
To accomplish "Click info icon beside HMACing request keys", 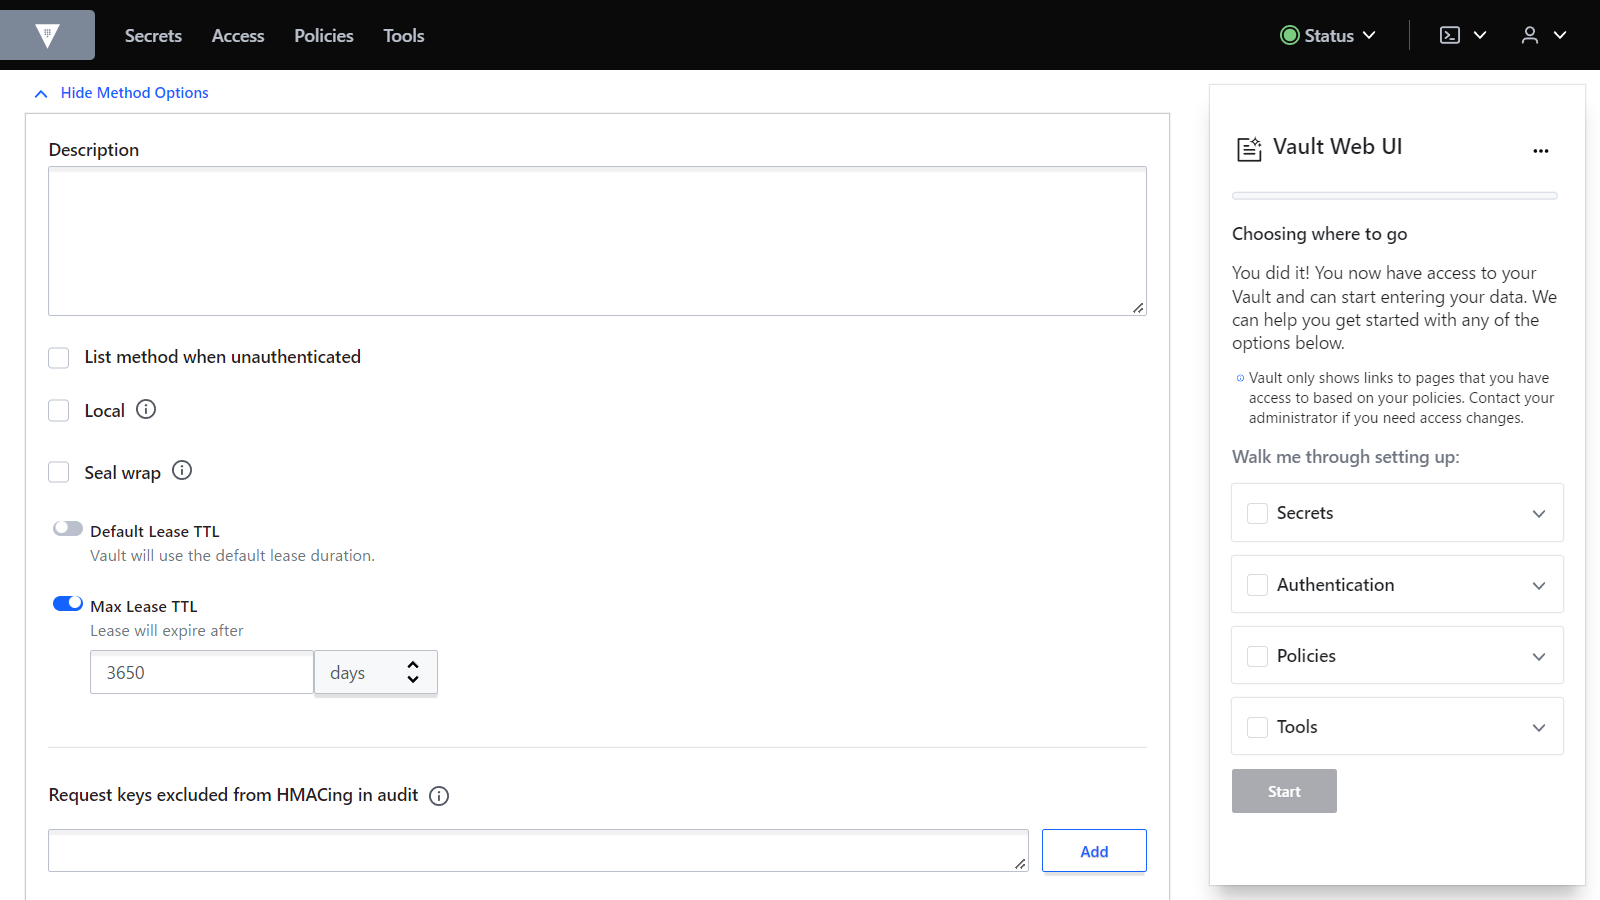I will pyautogui.click(x=439, y=796).
